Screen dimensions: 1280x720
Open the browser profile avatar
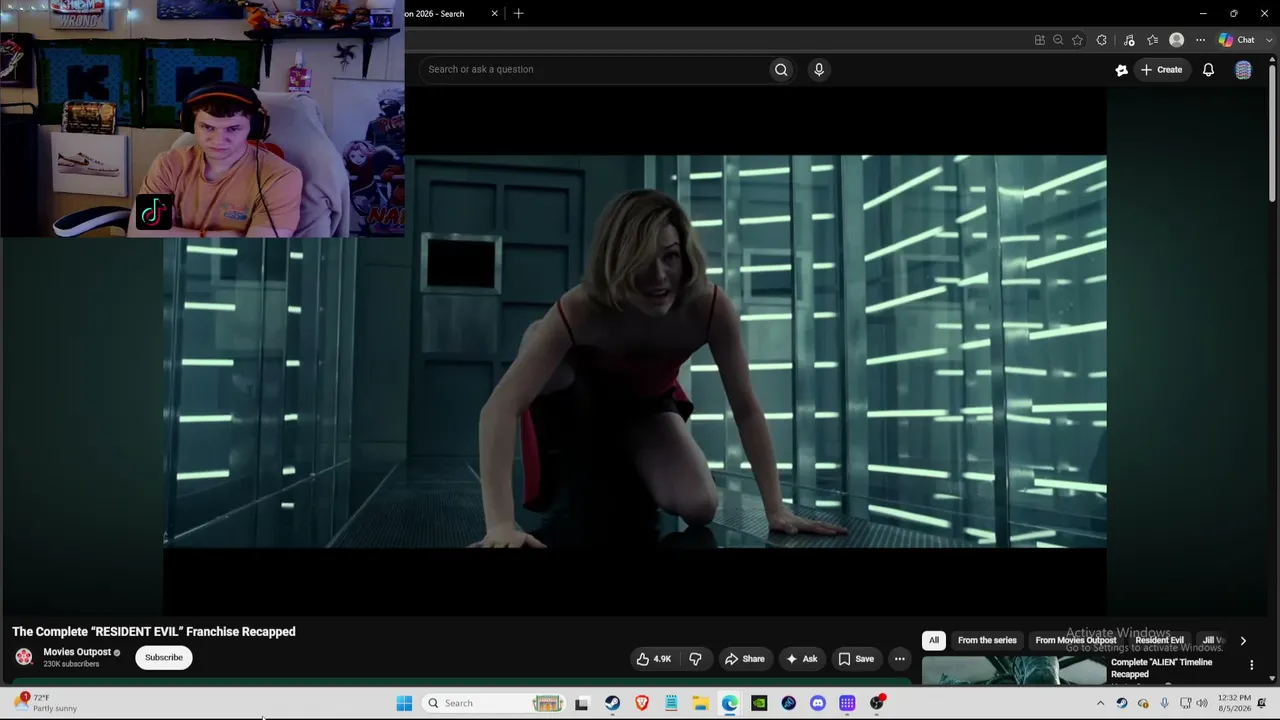tap(1176, 40)
